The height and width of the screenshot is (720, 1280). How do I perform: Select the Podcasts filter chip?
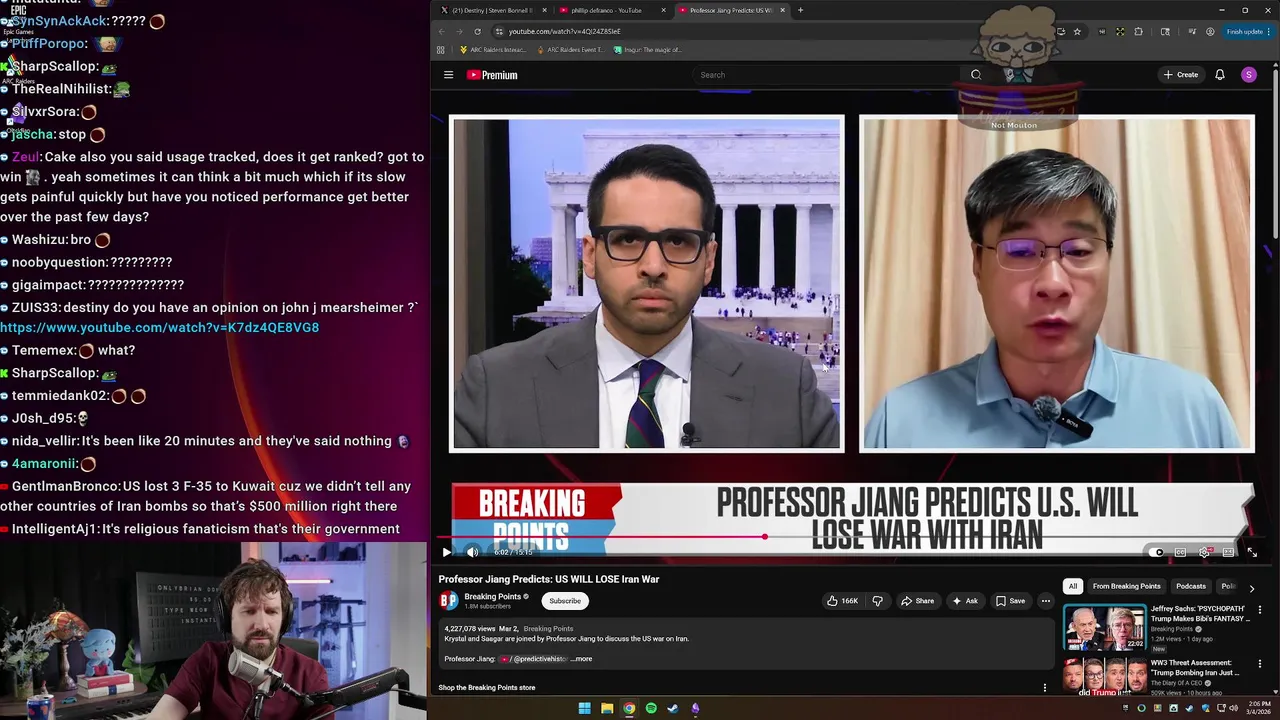(x=1190, y=586)
